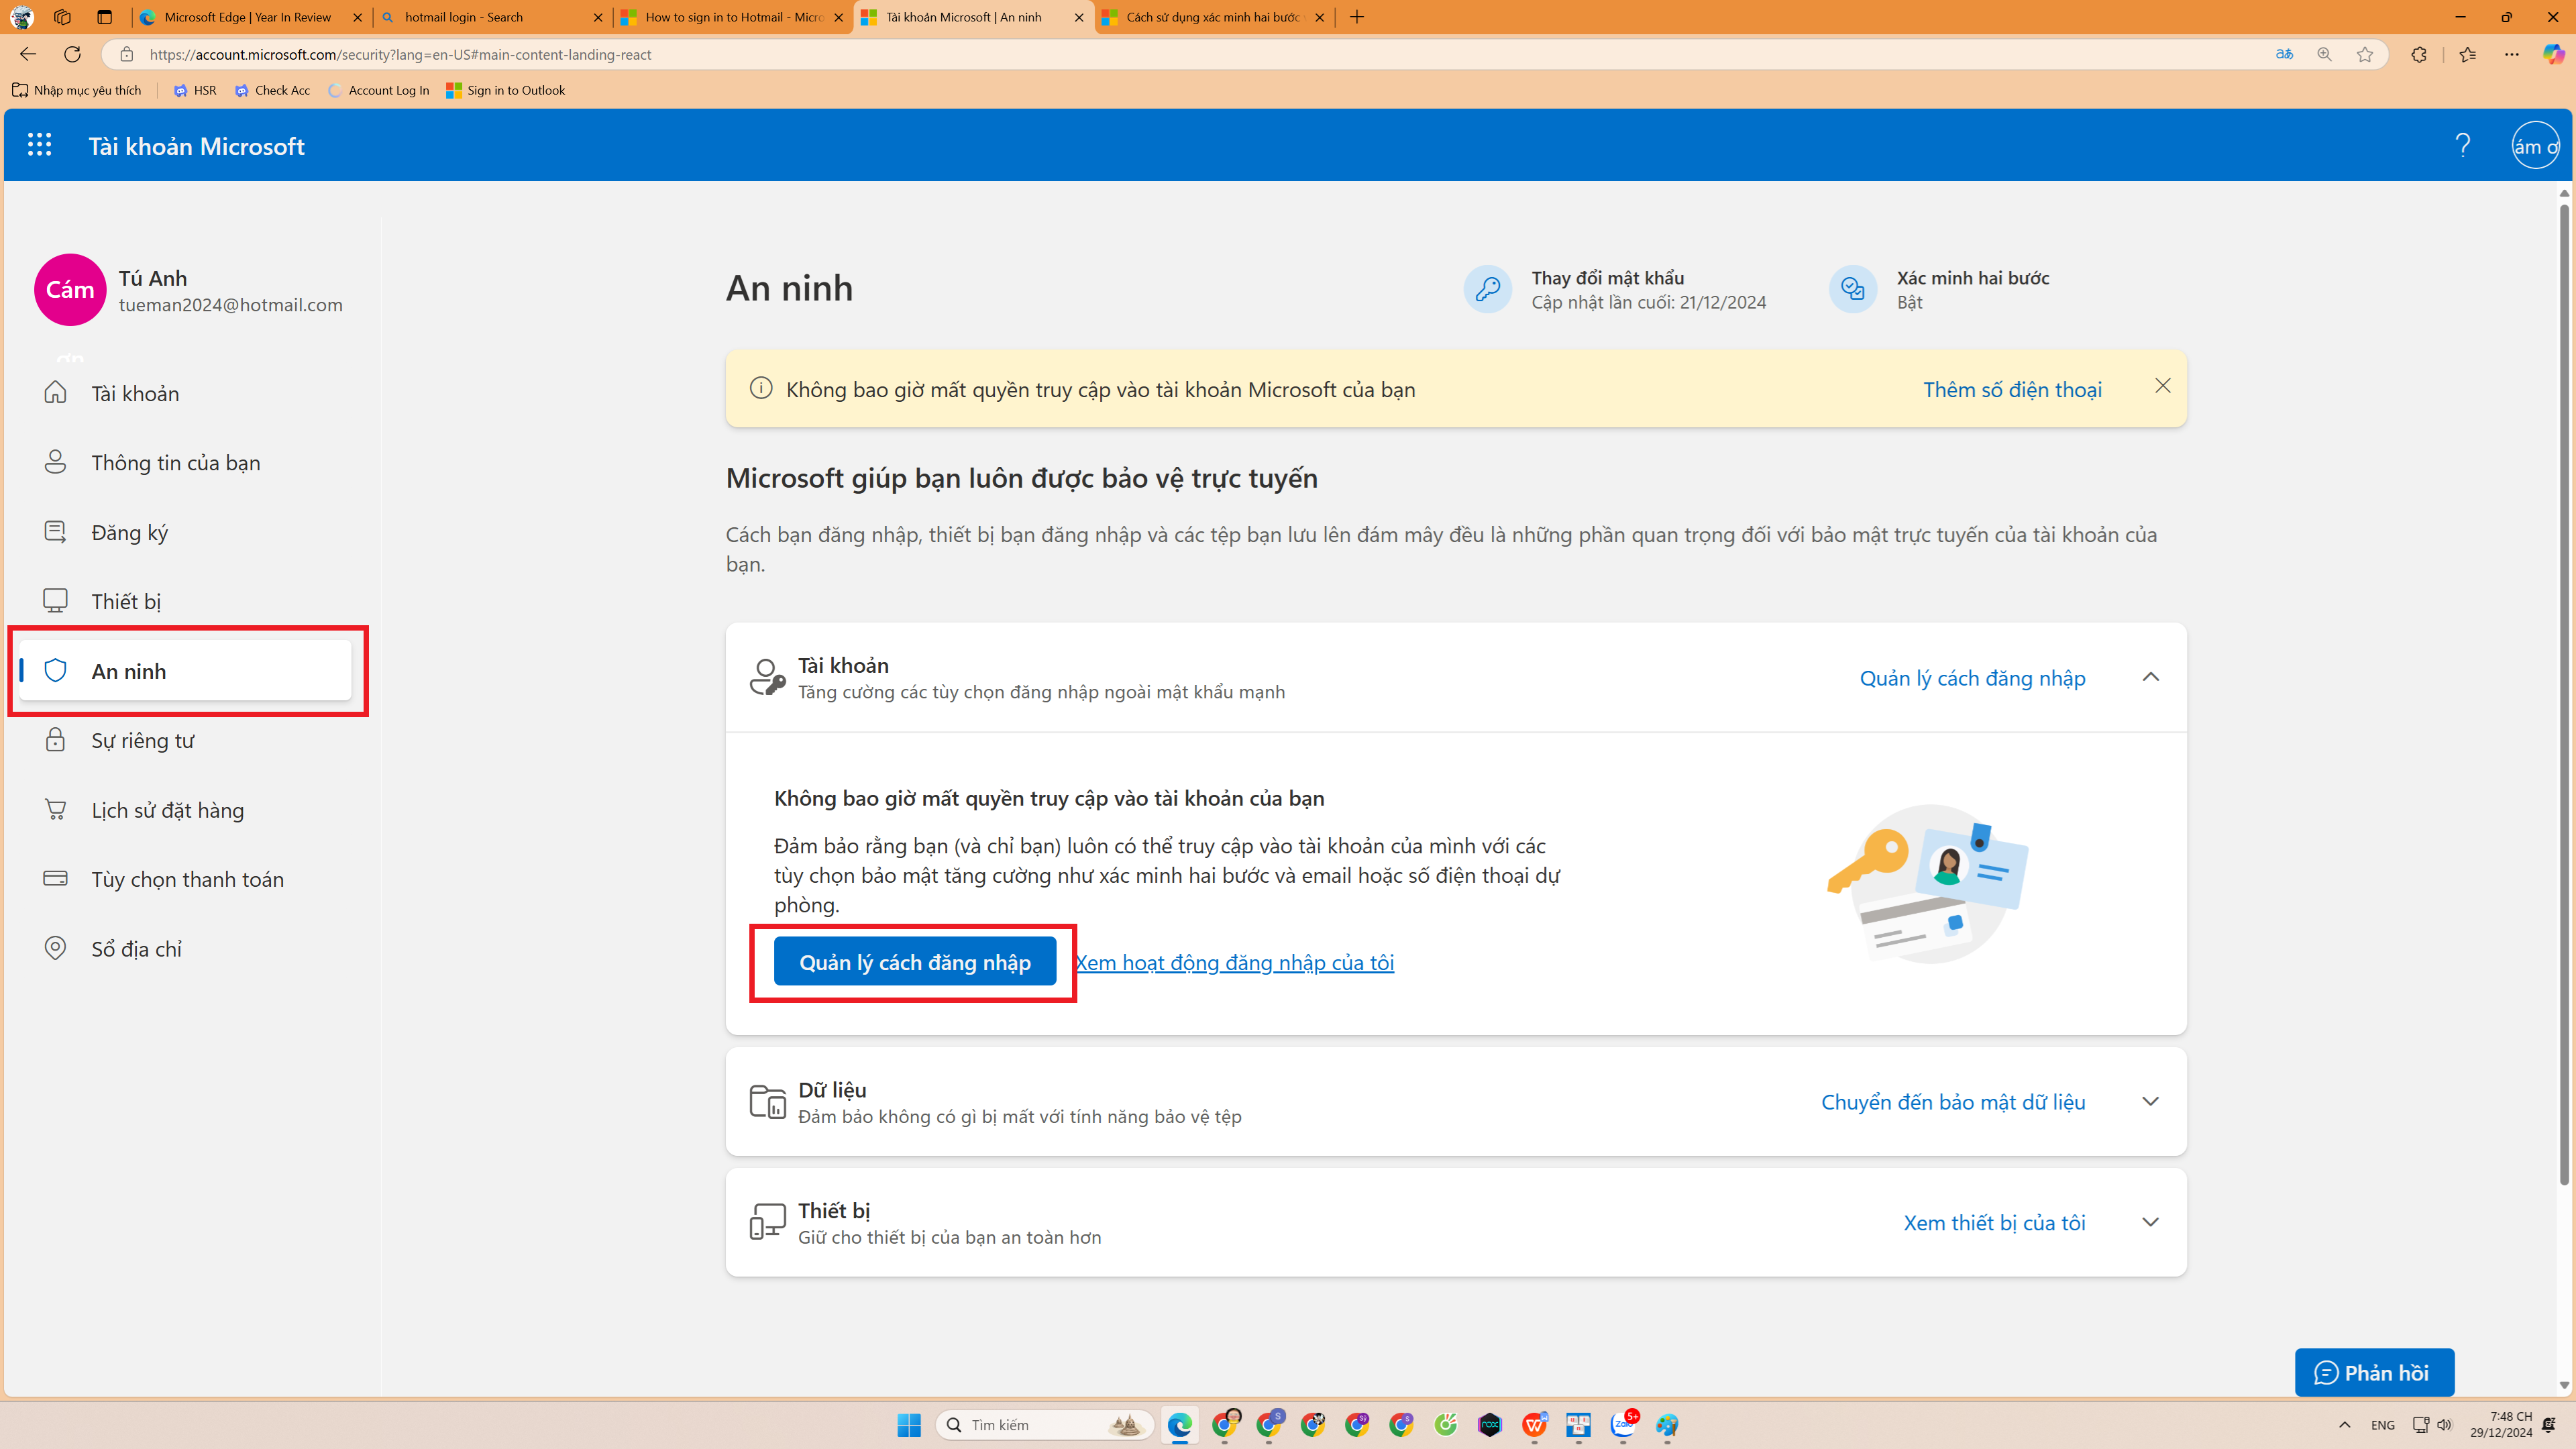
Task: Open the browser extensions puzzle icon
Action: pos(2418,54)
